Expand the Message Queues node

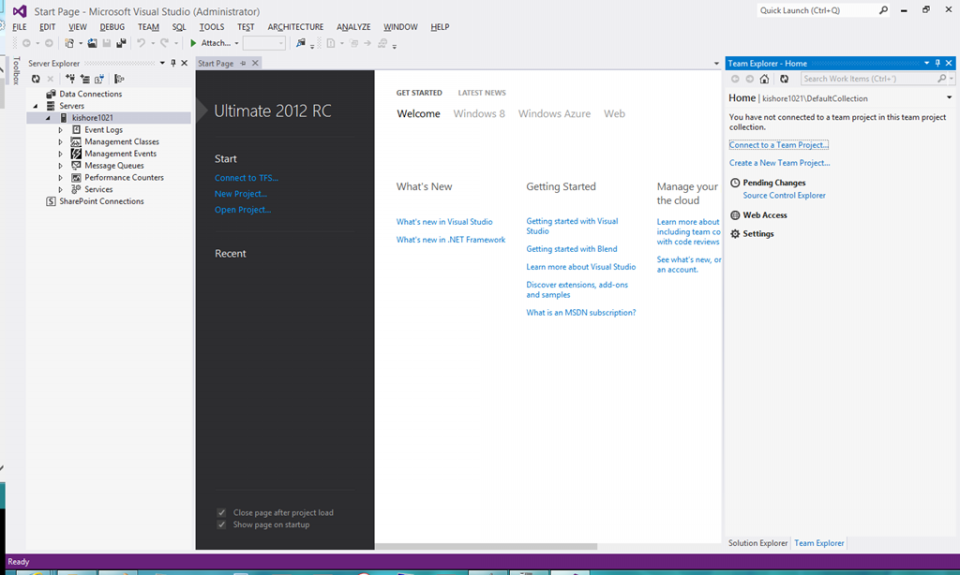tap(60, 166)
